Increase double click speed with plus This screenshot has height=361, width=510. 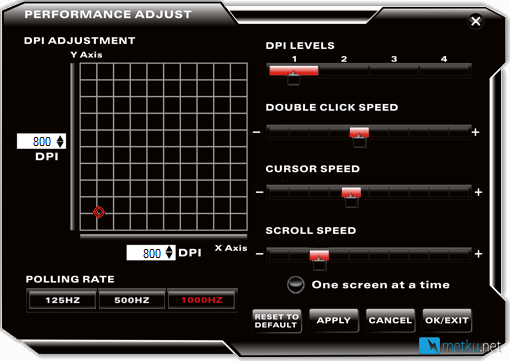tap(476, 132)
